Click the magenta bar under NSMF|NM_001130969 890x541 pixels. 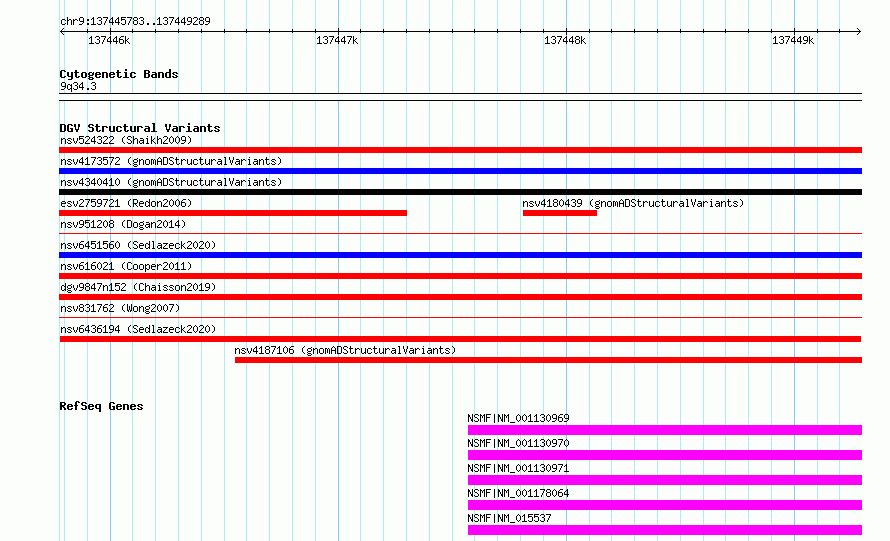[665, 430]
